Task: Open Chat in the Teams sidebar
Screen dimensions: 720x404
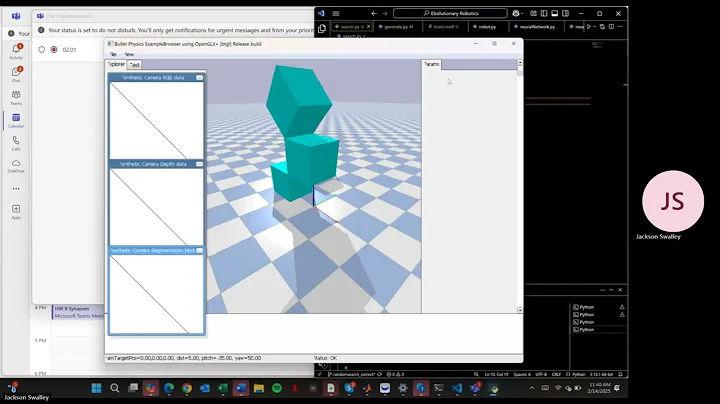Action: pyautogui.click(x=16, y=74)
